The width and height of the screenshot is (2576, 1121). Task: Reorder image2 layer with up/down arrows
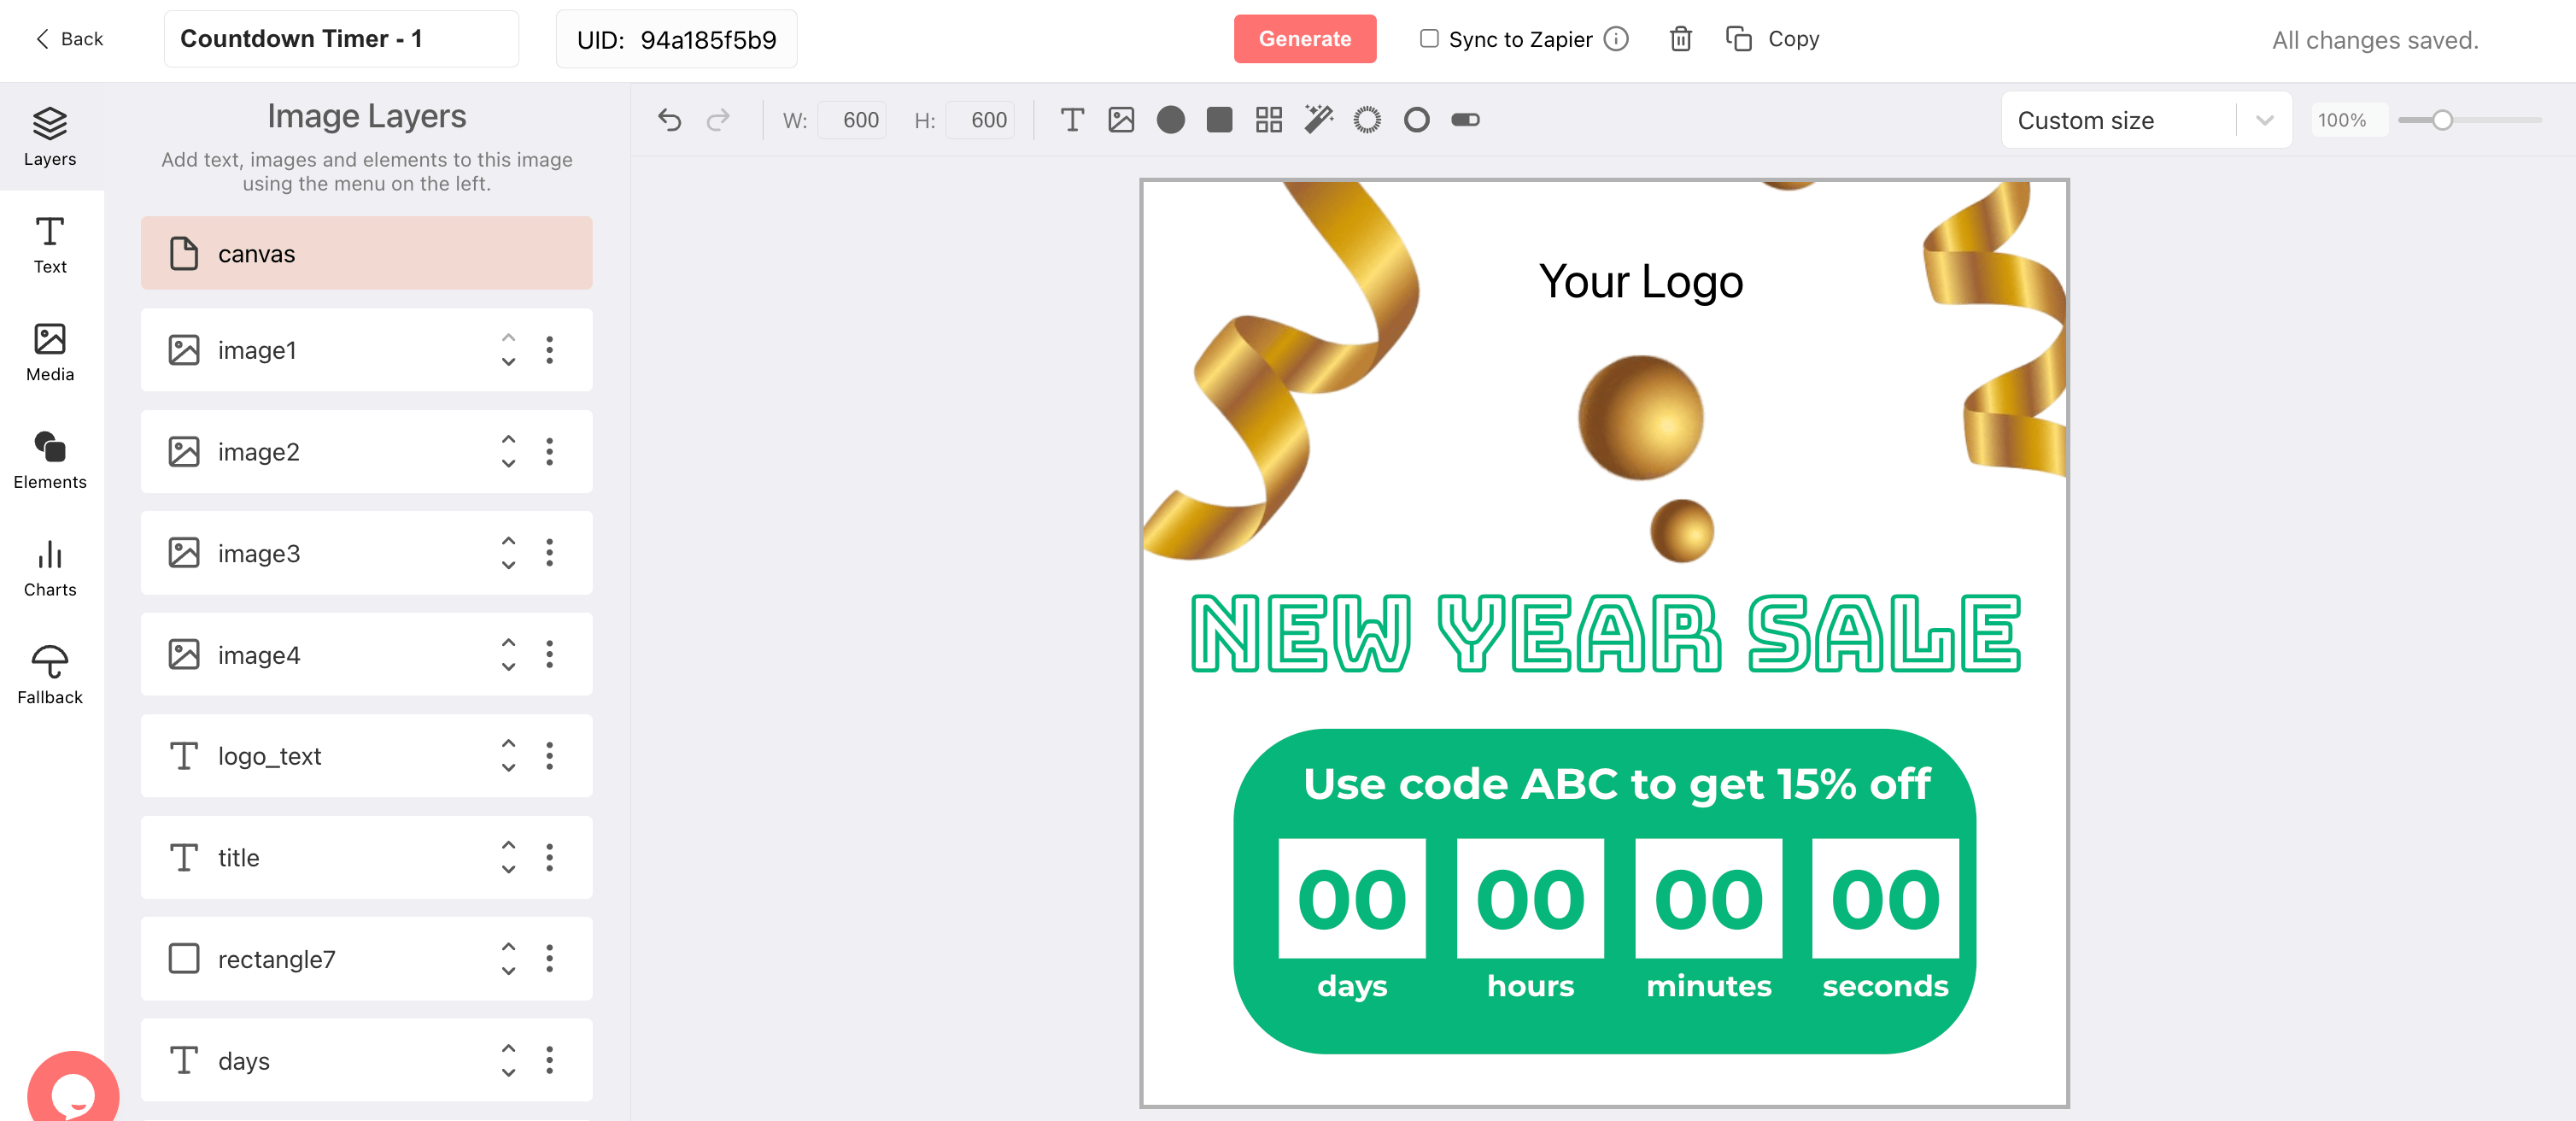point(508,452)
